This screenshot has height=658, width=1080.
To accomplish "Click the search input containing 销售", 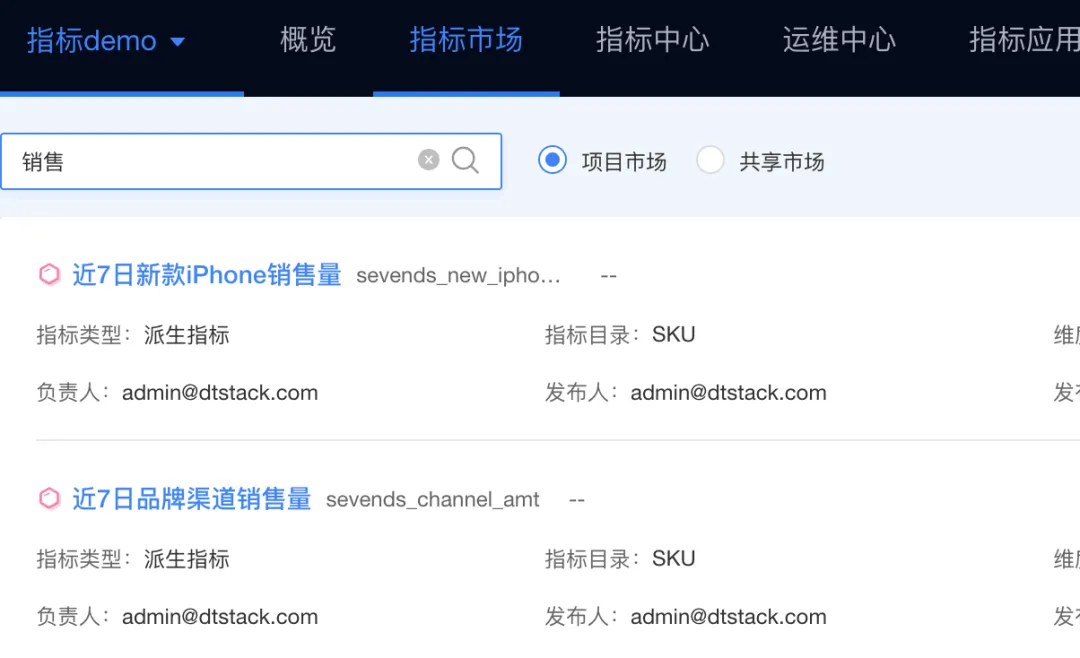I will (x=251, y=161).
